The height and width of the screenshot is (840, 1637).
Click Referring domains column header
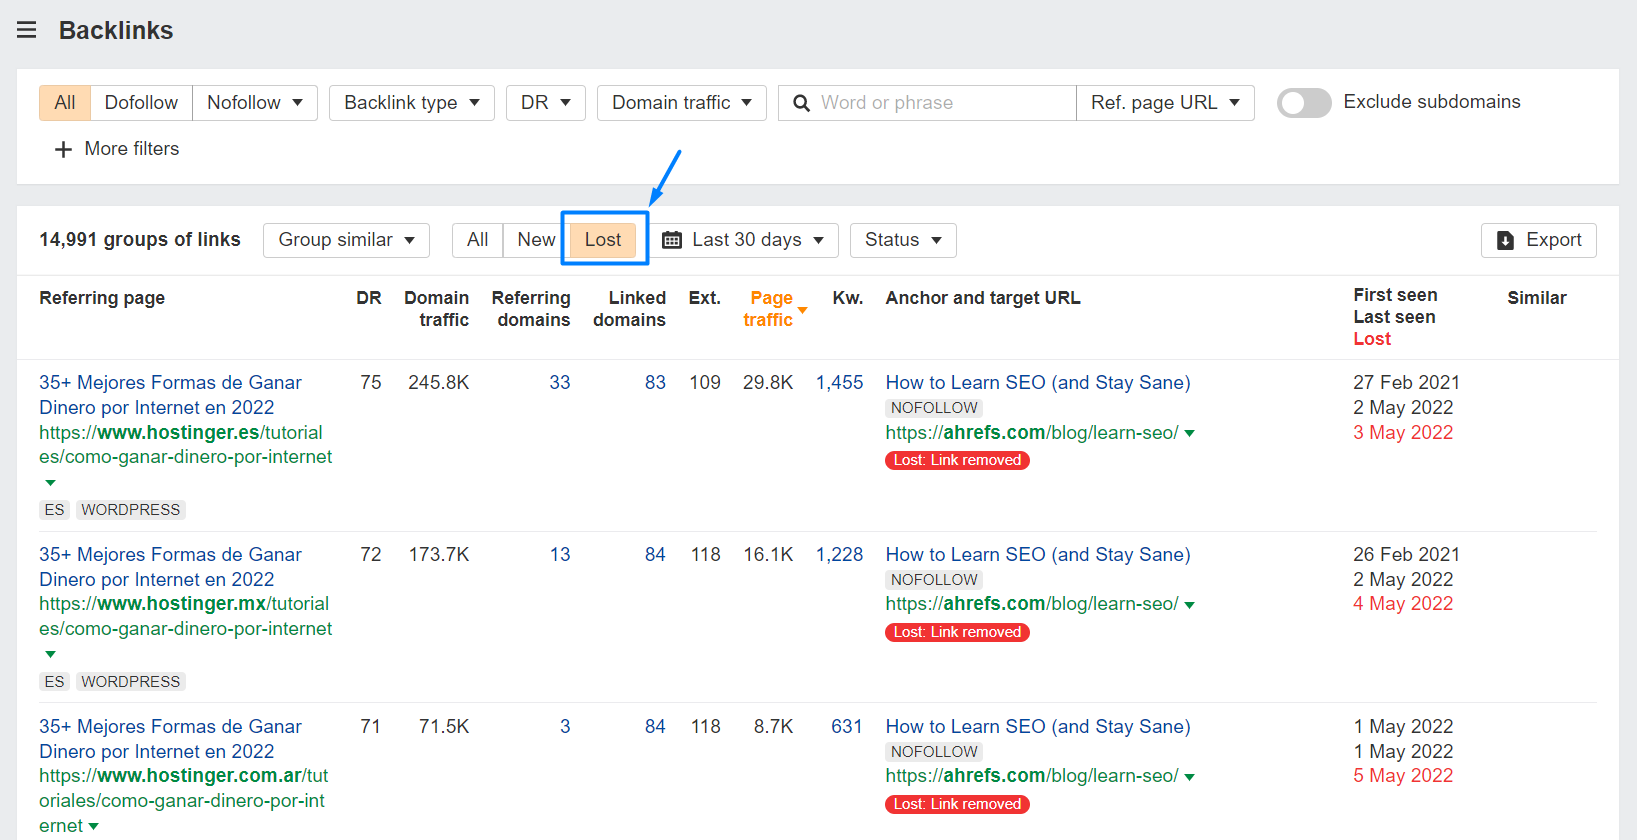click(x=531, y=309)
